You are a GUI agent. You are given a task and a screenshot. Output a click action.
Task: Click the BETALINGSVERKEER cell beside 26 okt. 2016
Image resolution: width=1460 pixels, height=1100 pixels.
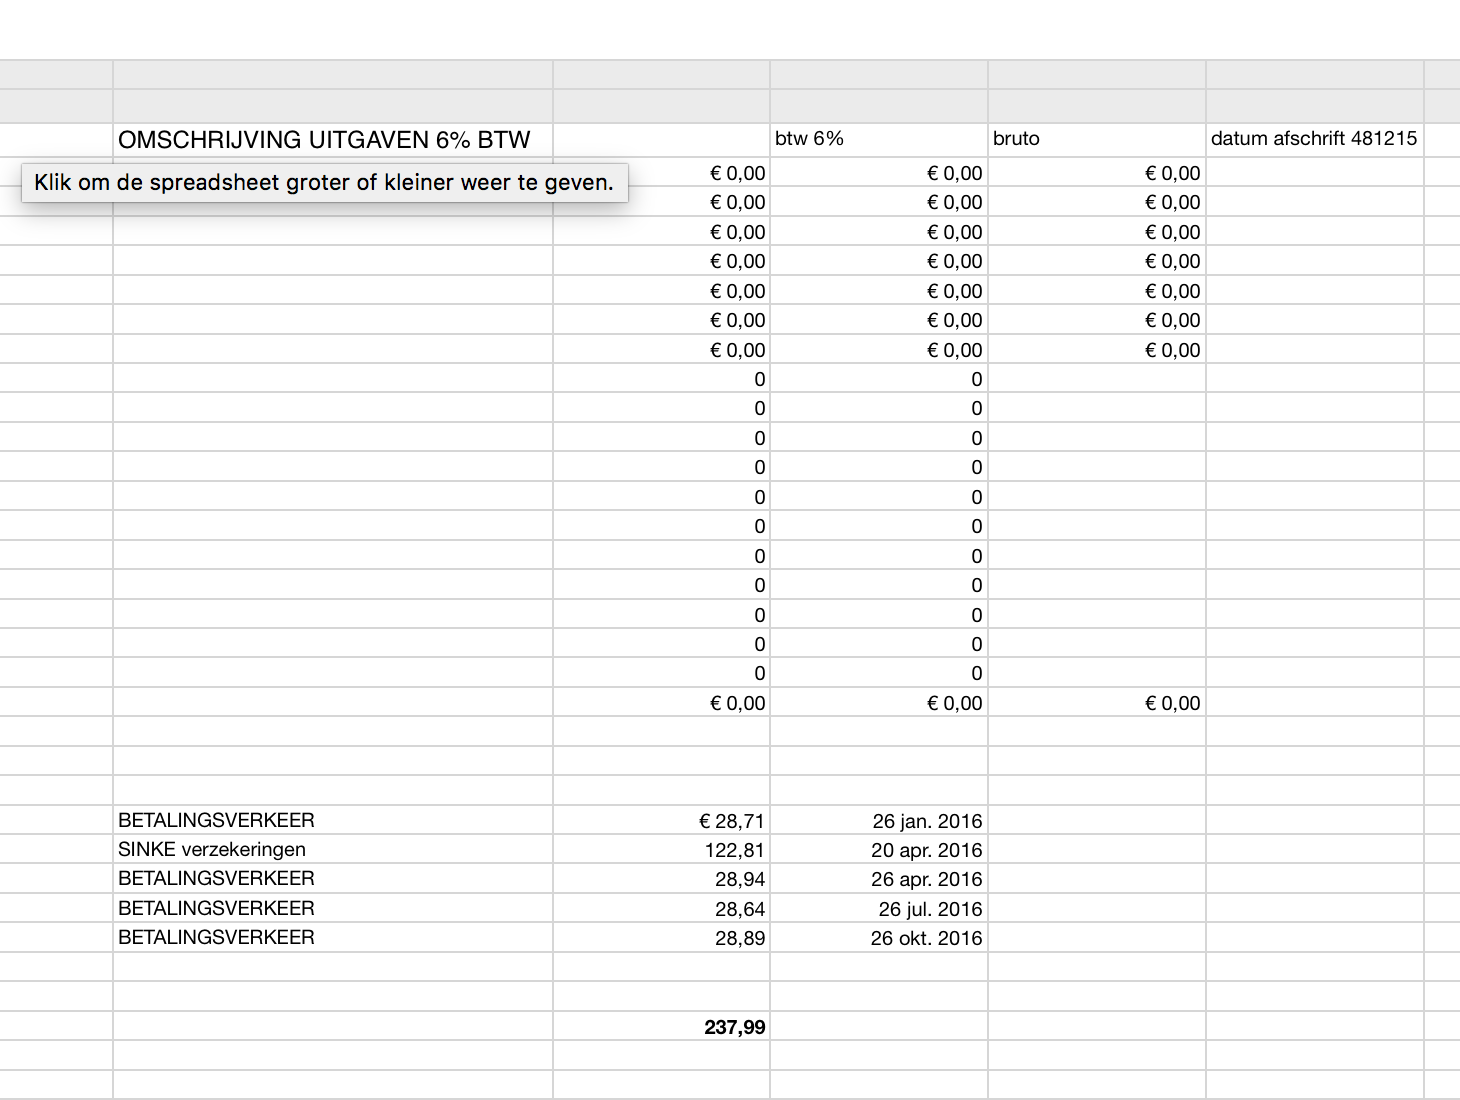333,937
